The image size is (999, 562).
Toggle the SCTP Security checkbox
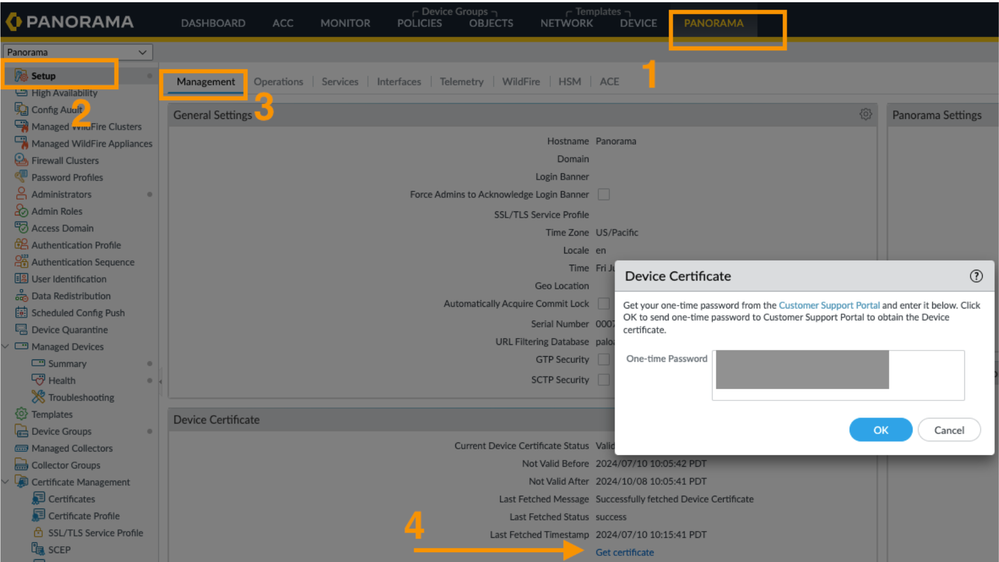tap(603, 380)
